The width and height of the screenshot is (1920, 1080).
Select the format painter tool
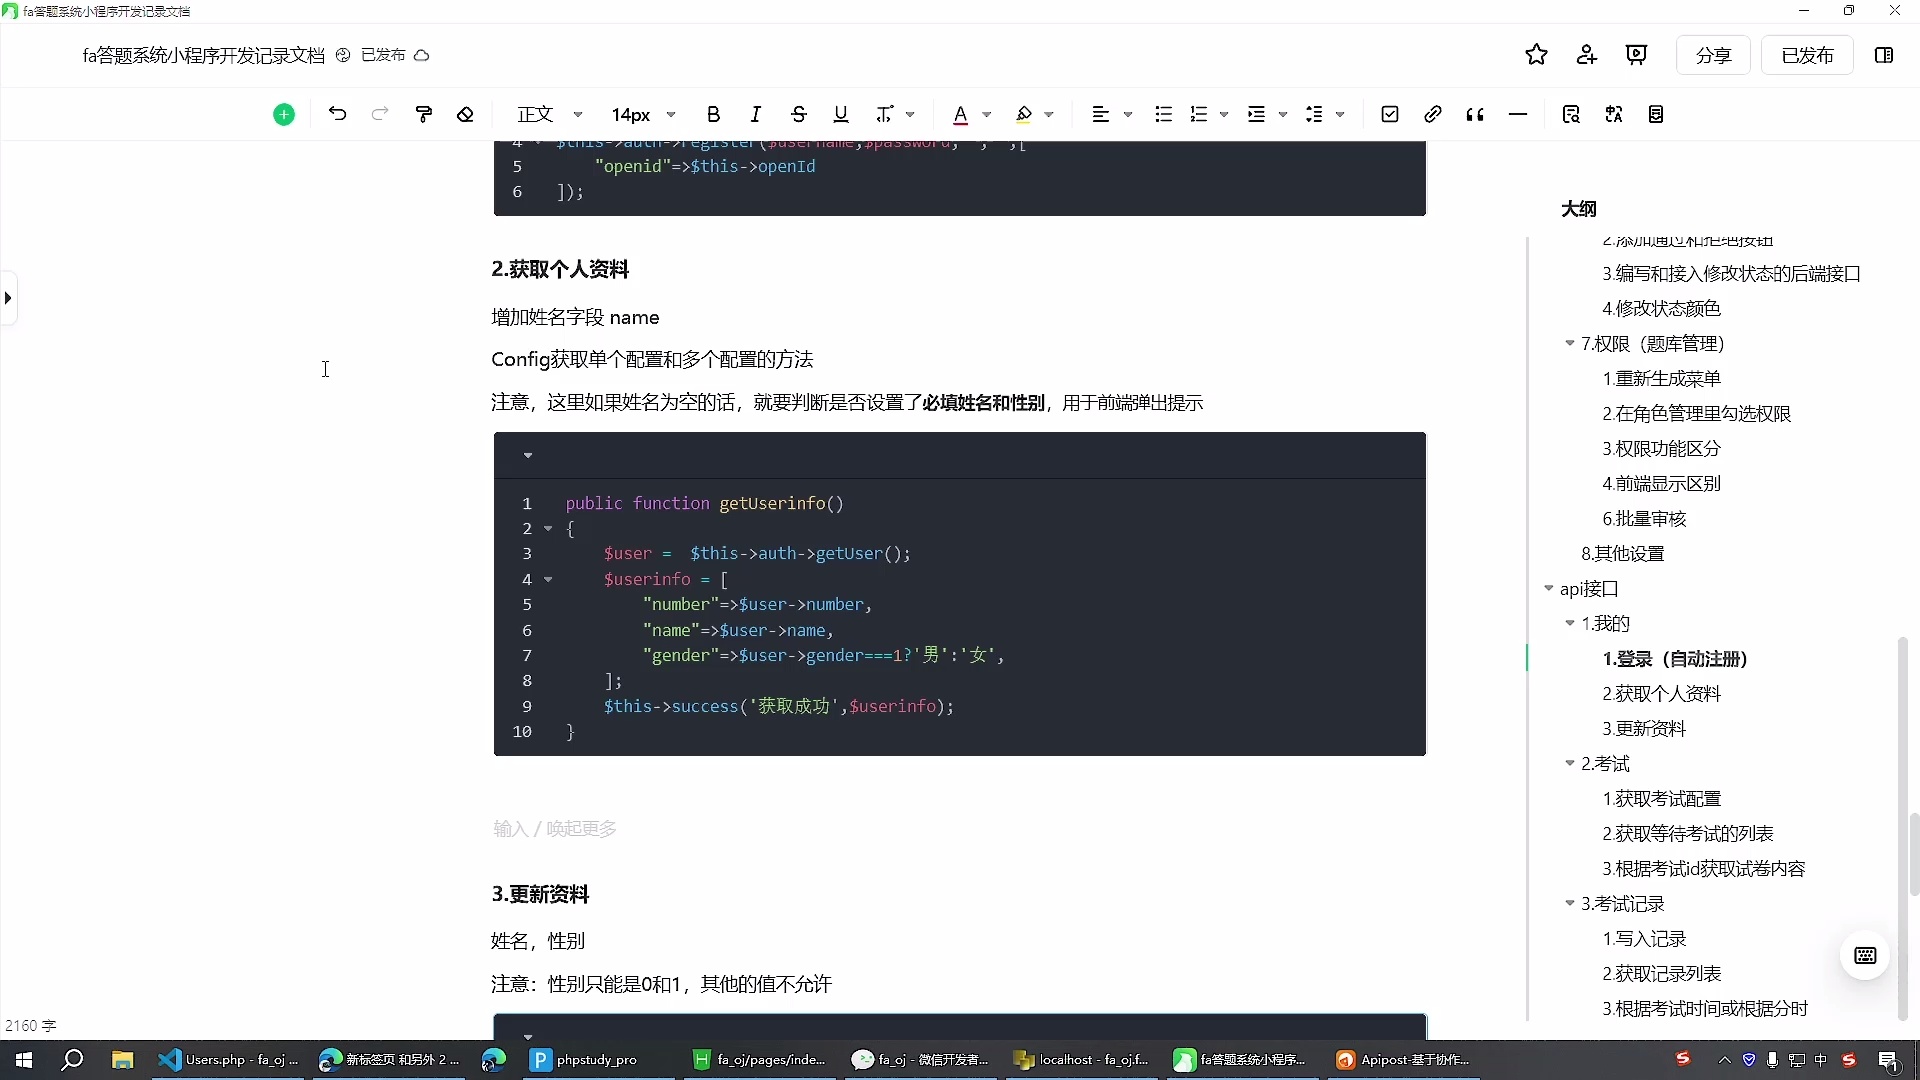click(424, 114)
